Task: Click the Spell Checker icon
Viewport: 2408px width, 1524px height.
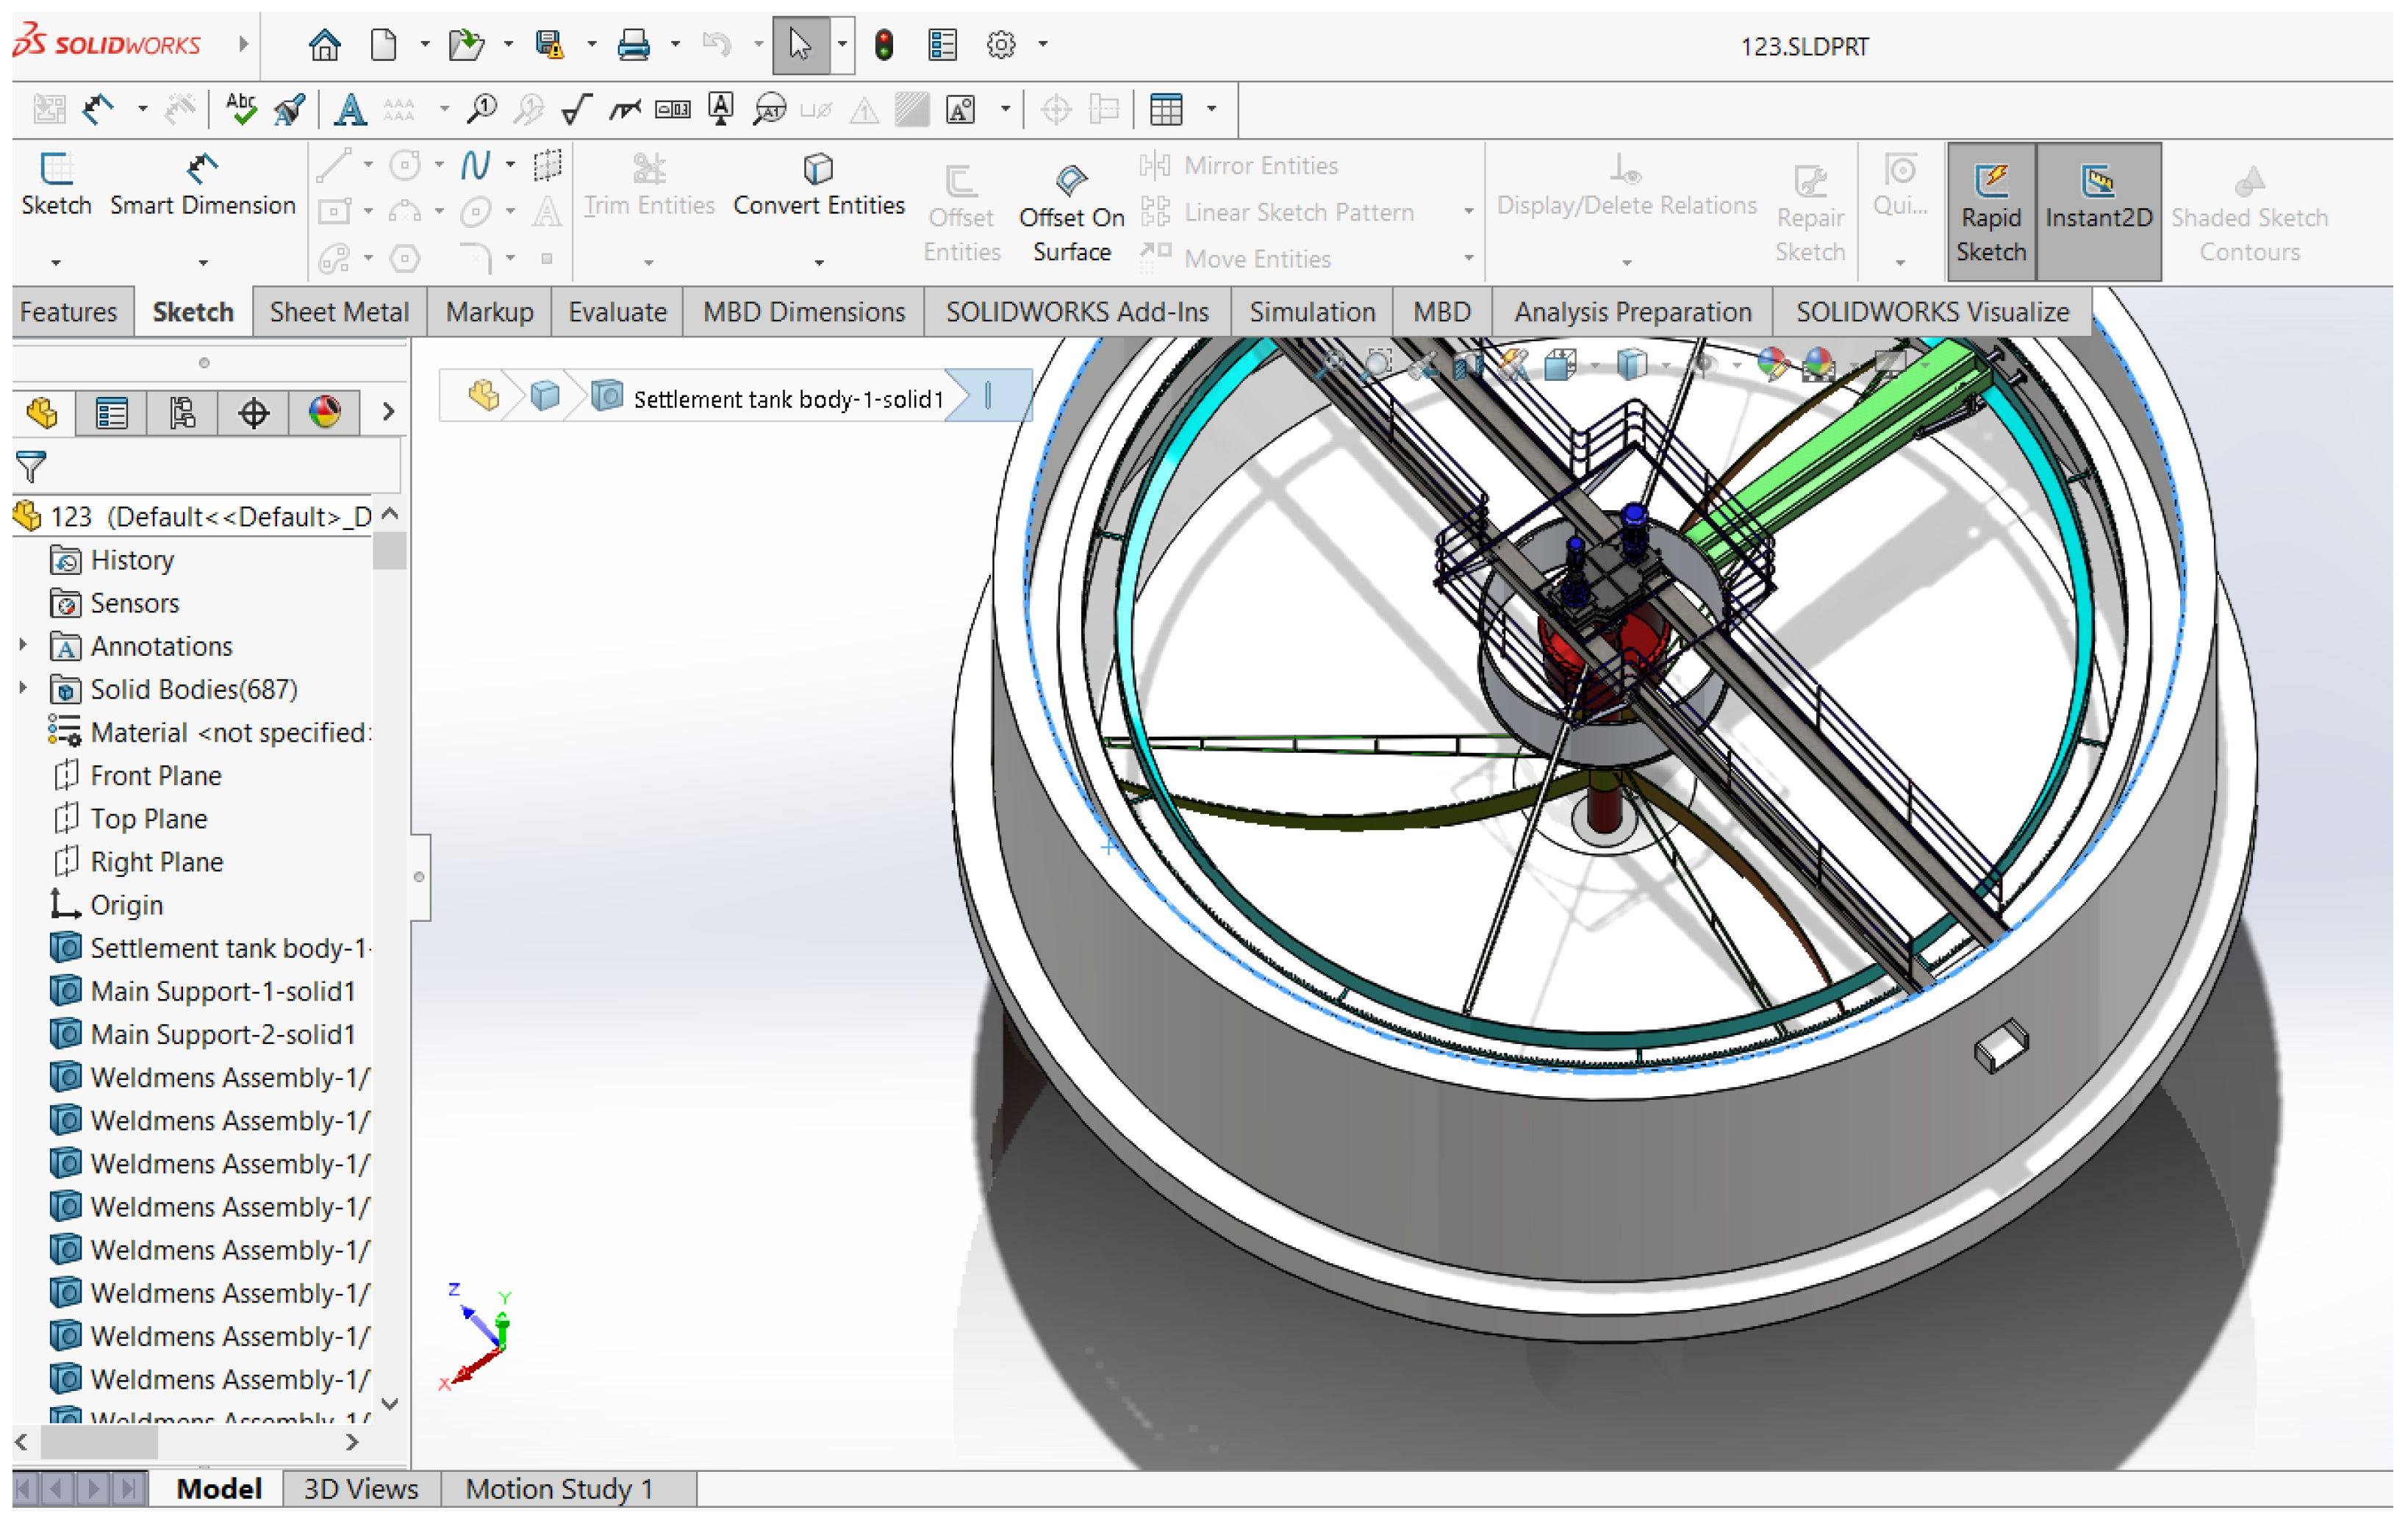Action: pos(241,108)
